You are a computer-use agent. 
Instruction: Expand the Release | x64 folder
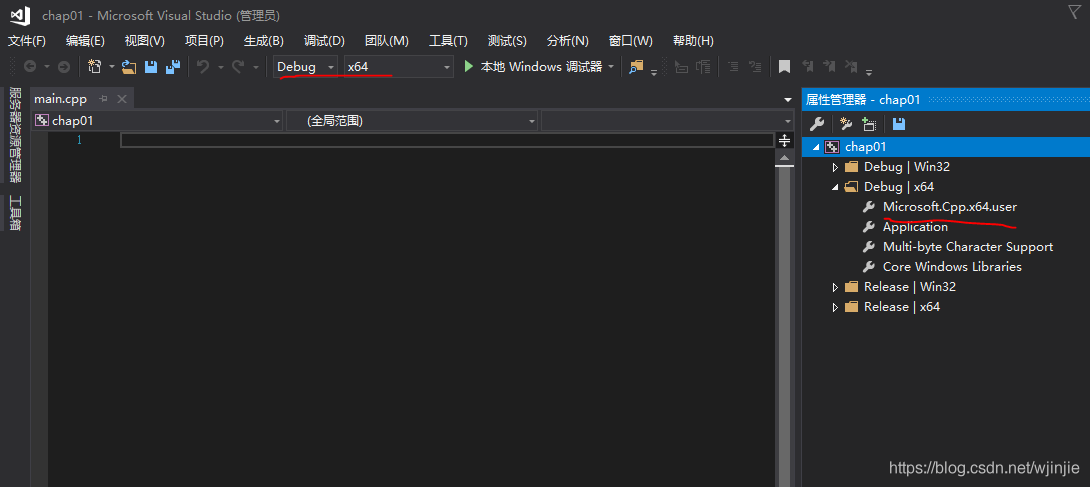836,307
